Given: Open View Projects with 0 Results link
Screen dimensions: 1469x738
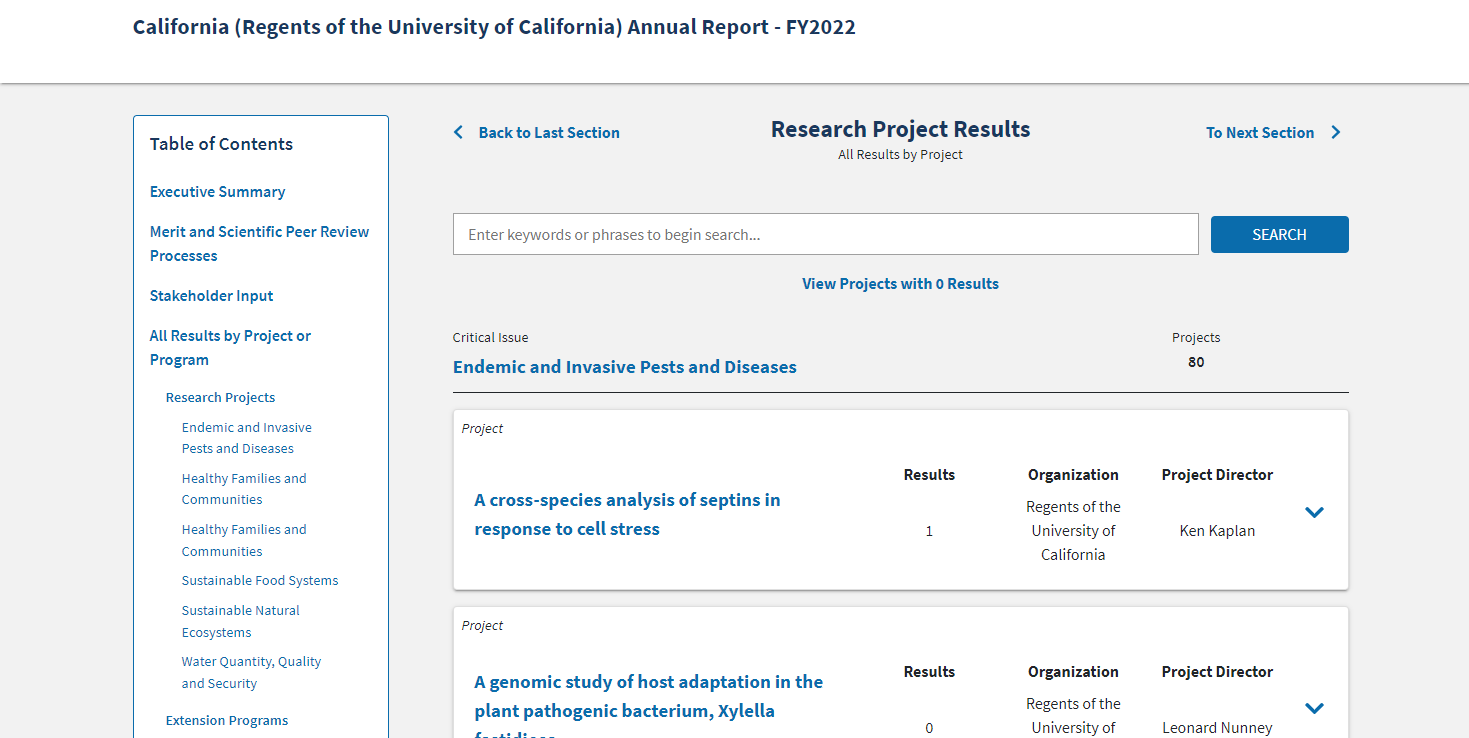Looking at the screenshot, I should pos(900,283).
